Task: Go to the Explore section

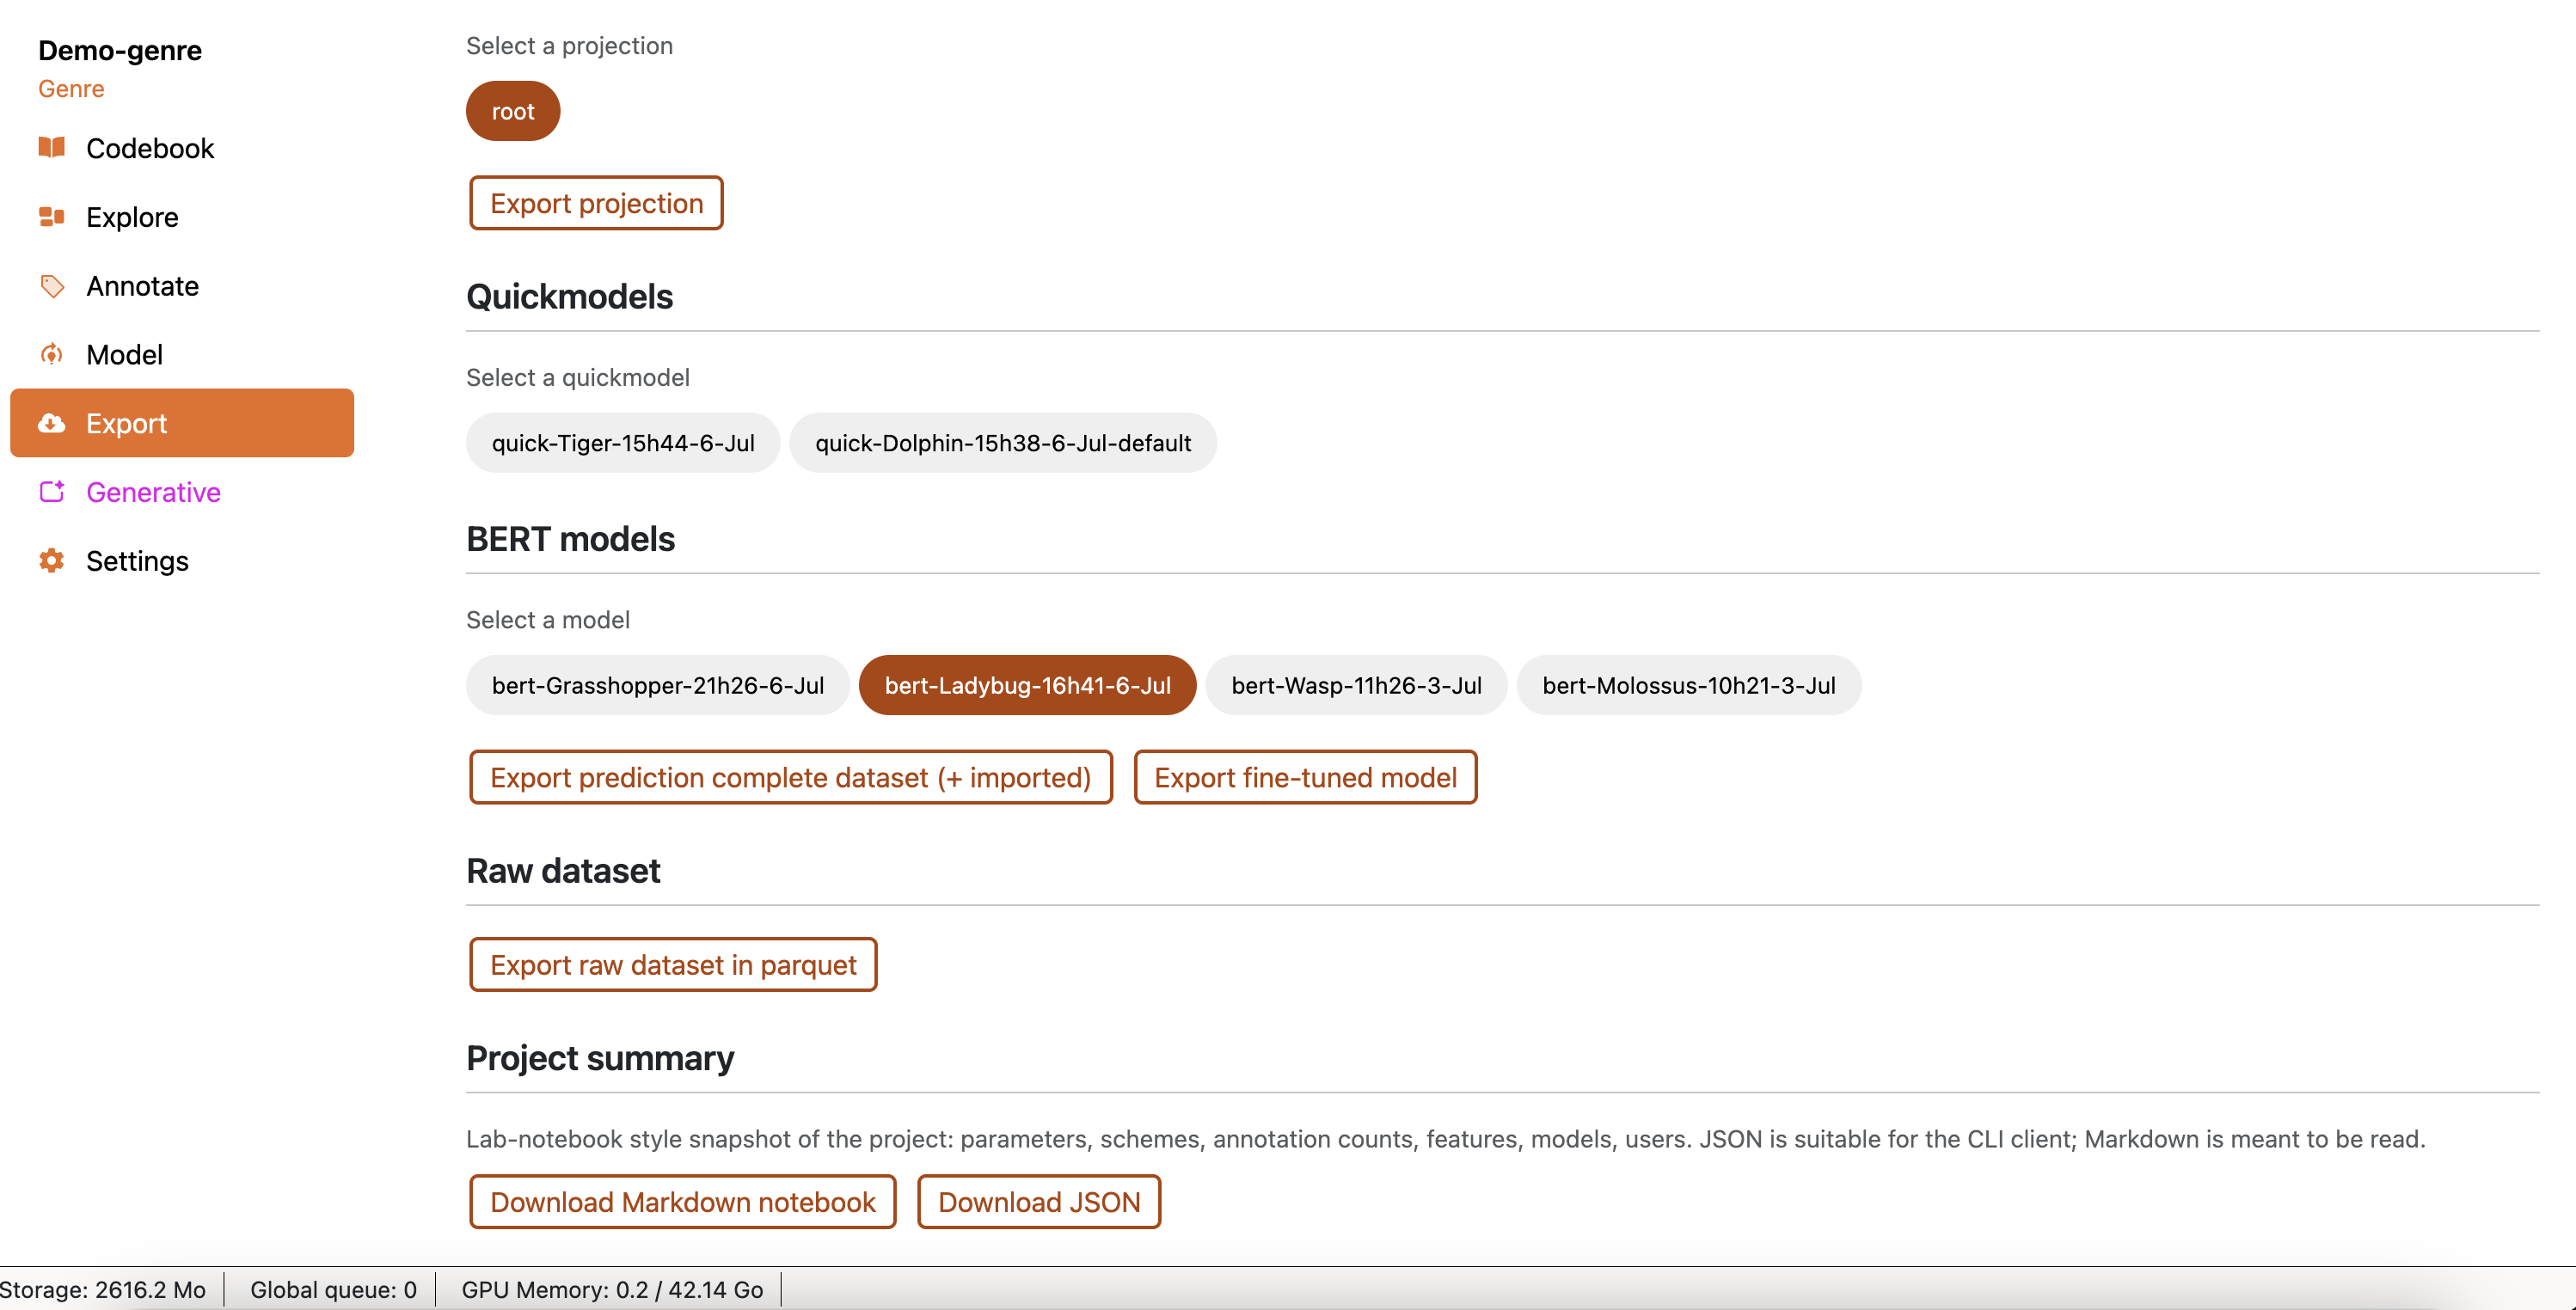Action: coord(182,217)
